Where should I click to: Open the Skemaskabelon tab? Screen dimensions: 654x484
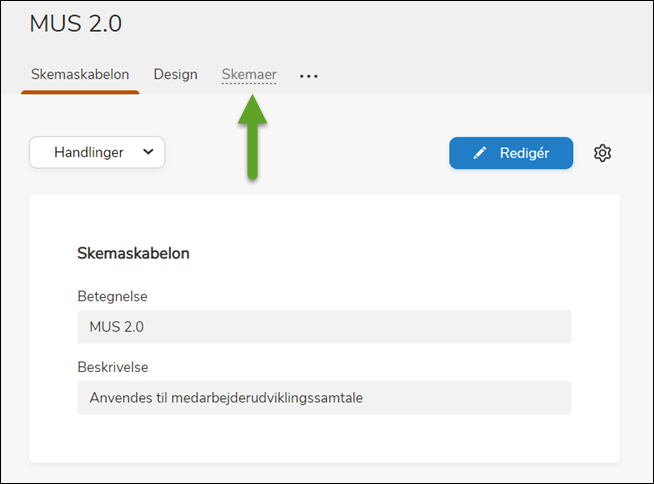click(80, 75)
